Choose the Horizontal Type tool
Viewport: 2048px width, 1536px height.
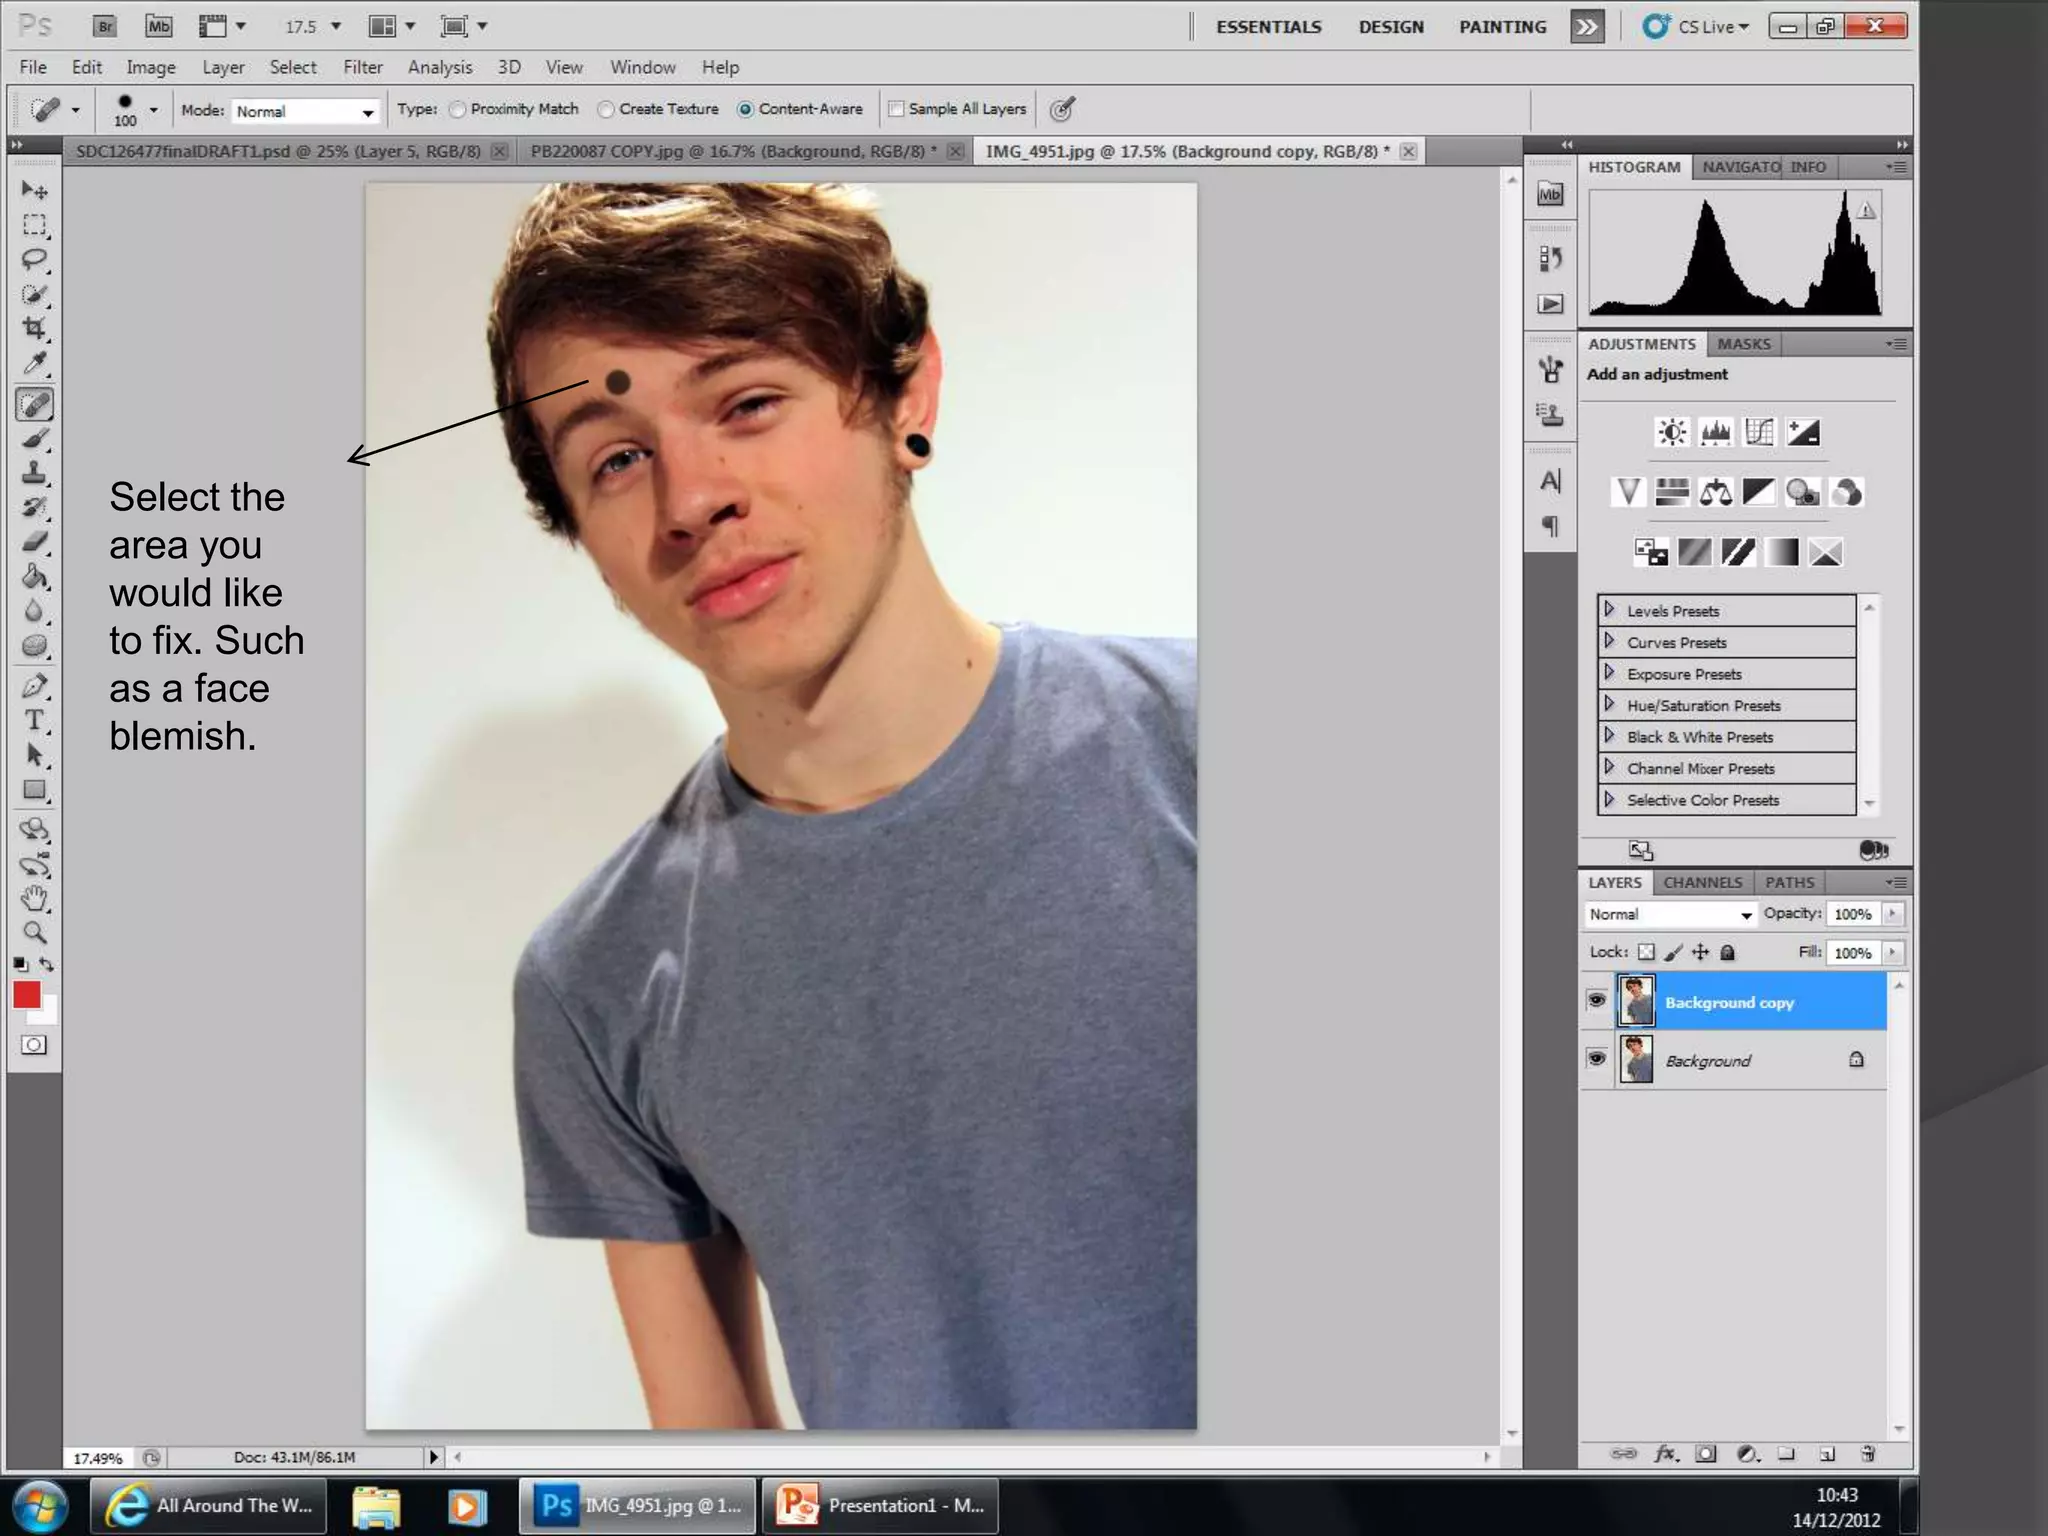pos(34,720)
